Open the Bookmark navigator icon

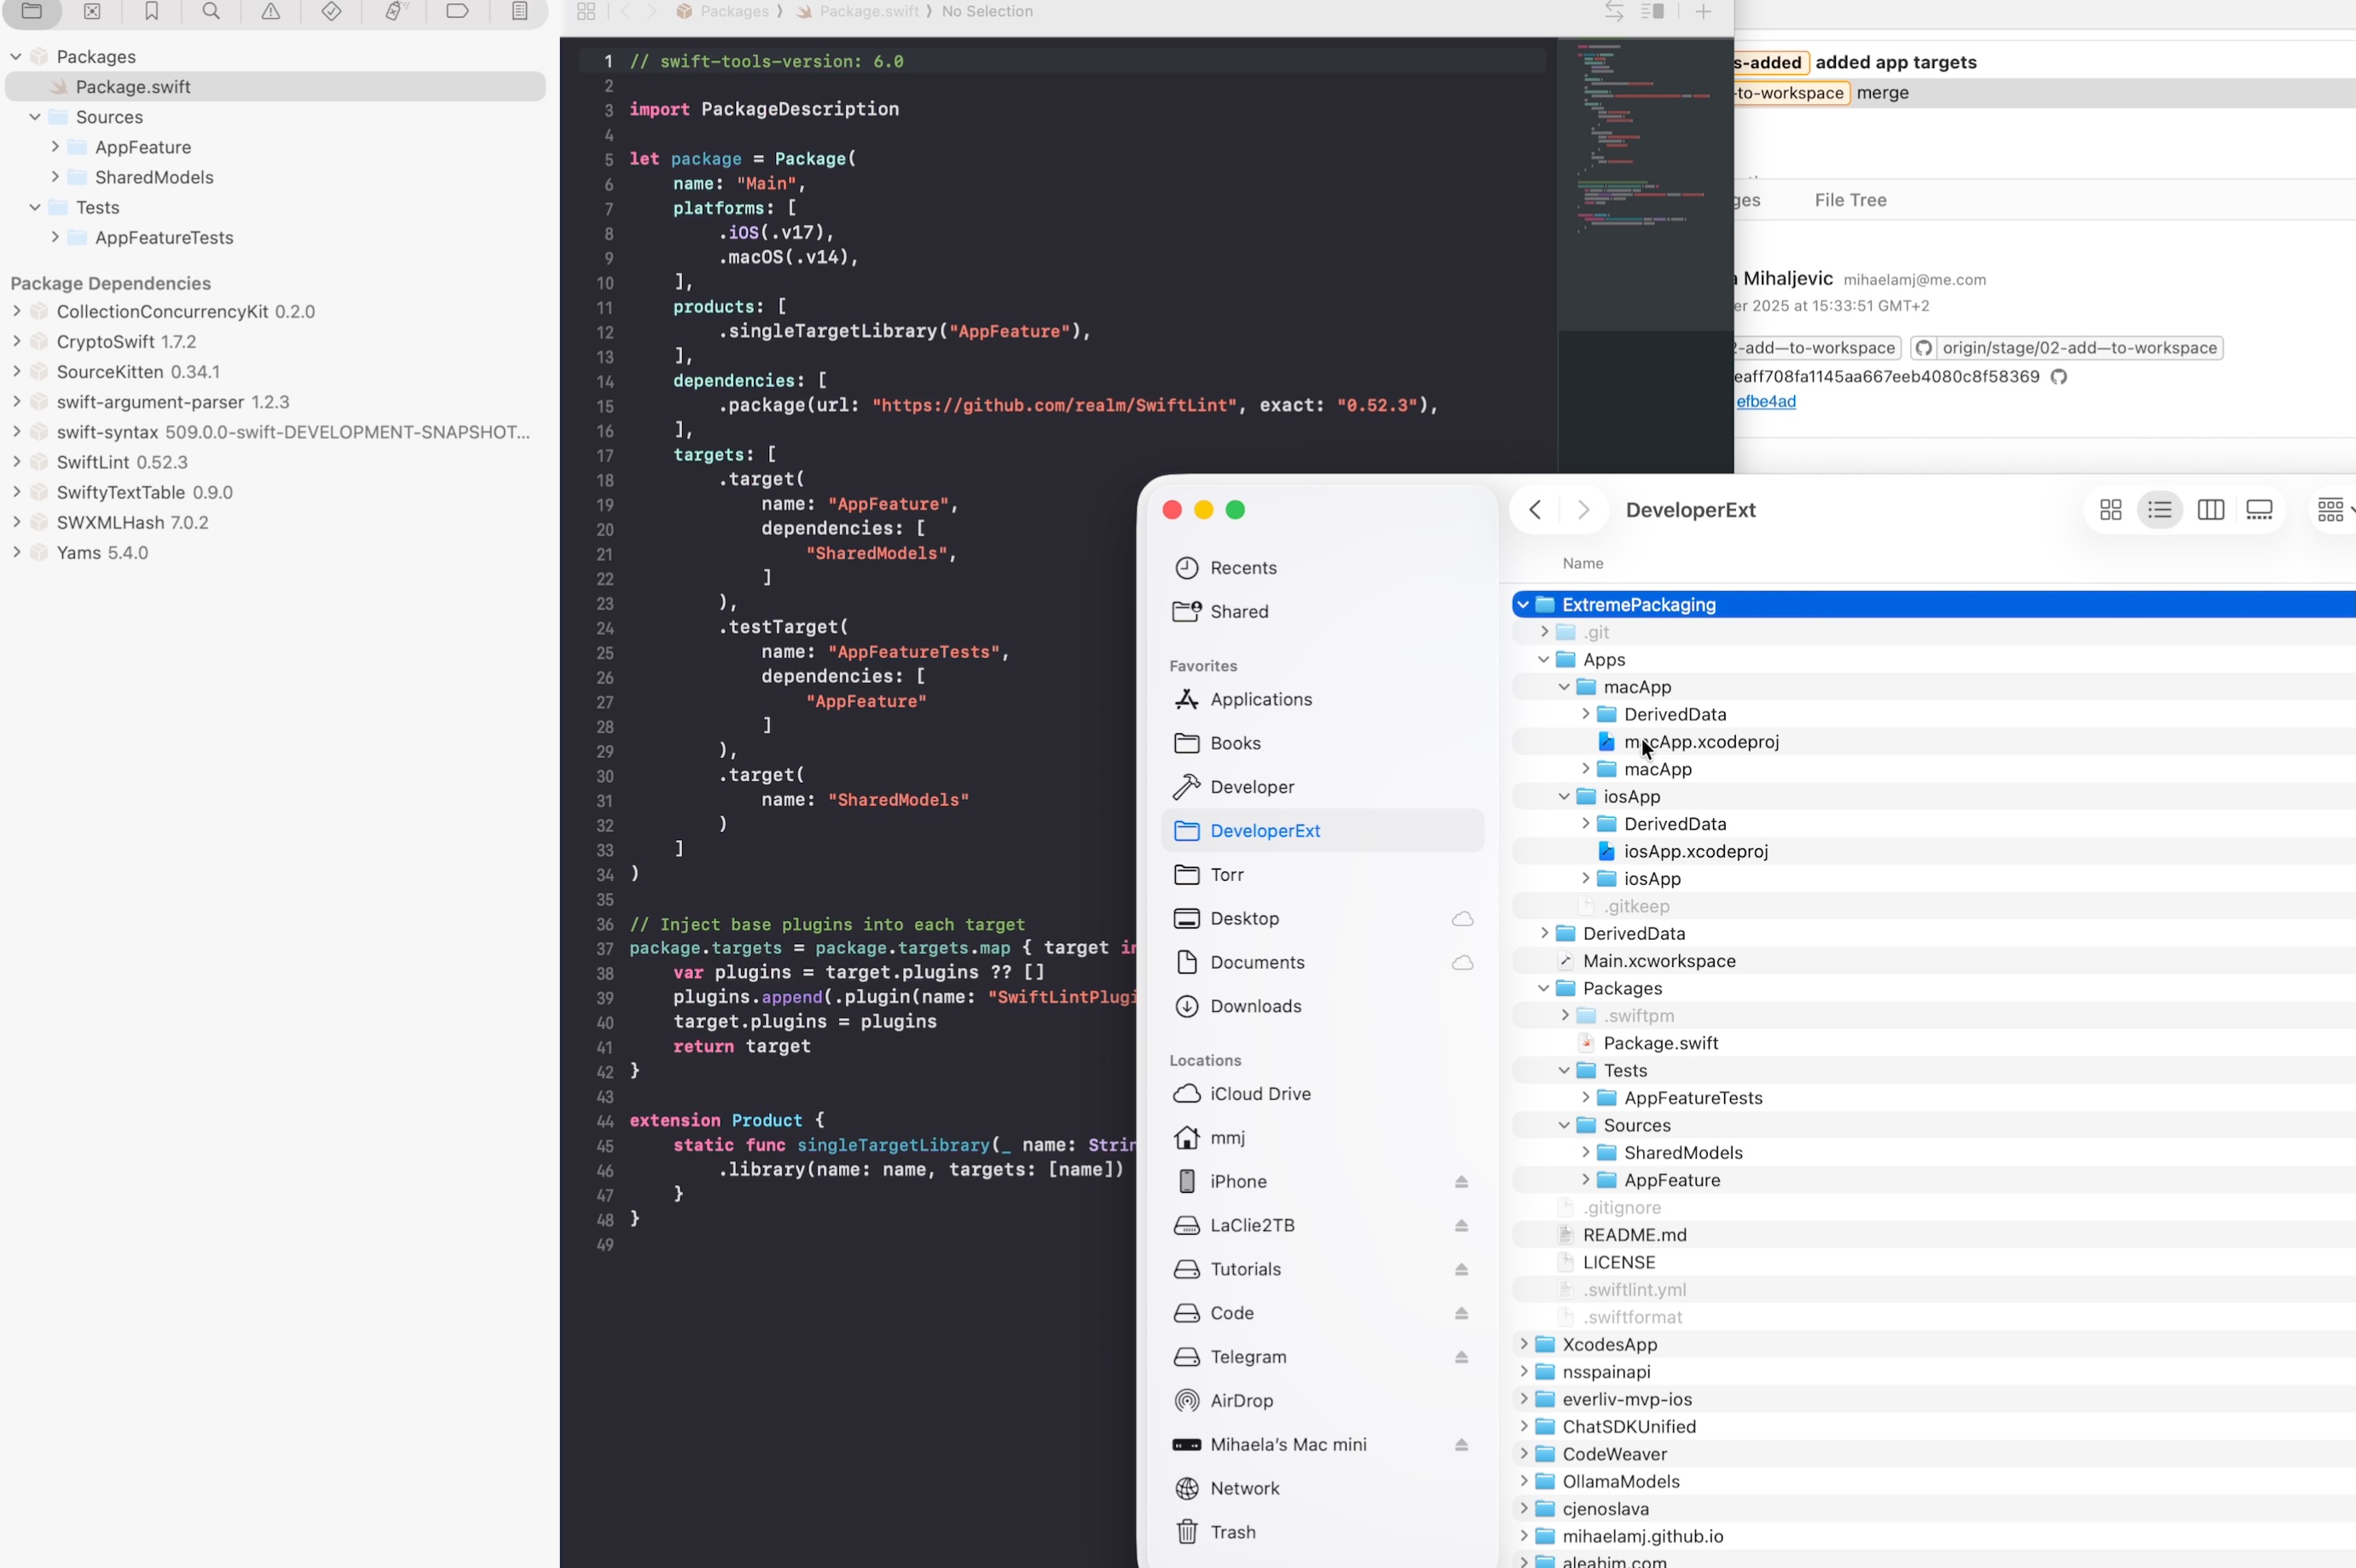[x=151, y=11]
